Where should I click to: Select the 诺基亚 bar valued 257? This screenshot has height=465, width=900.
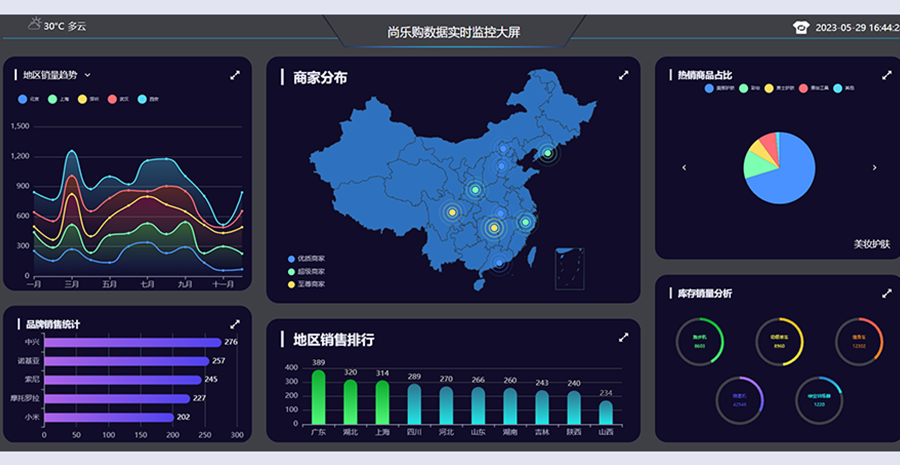pyautogui.click(x=127, y=361)
